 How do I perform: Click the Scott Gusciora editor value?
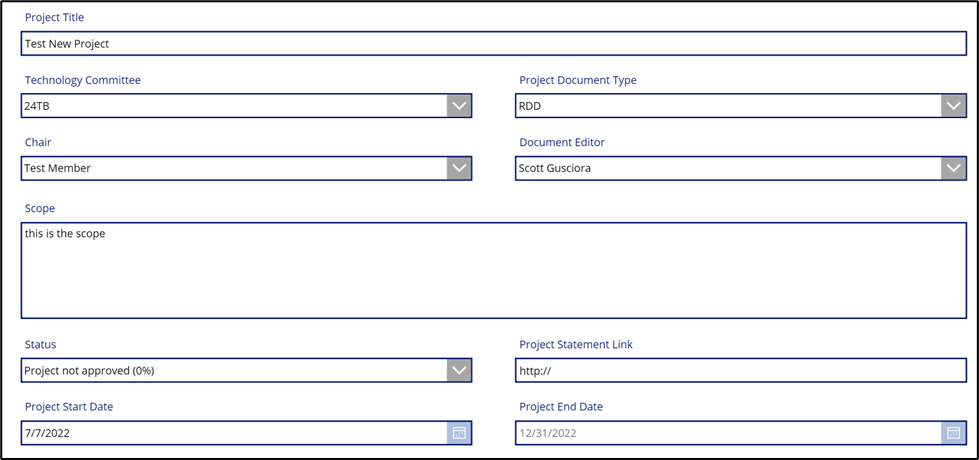click(727, 168)
